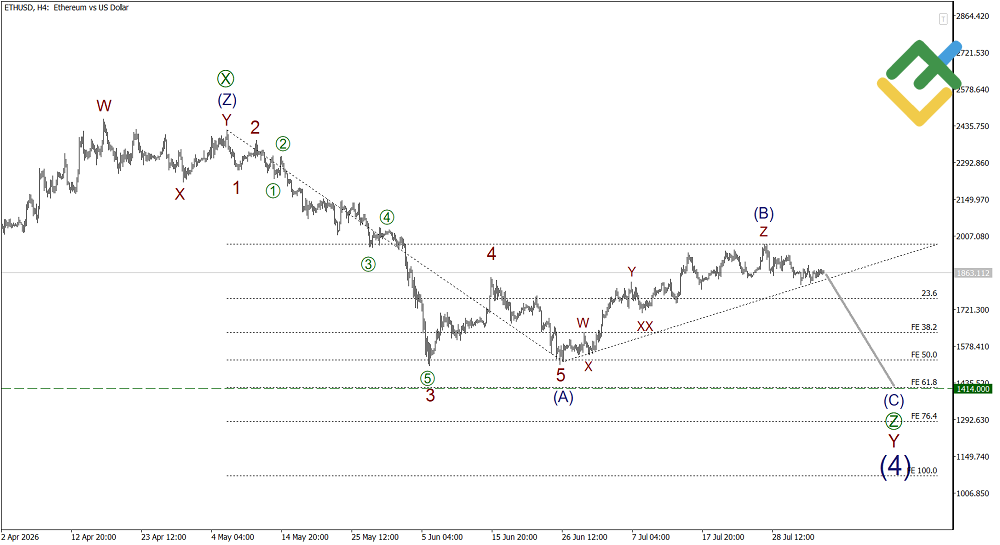Click the 2292.860 price axis value

tap(973, 163)
